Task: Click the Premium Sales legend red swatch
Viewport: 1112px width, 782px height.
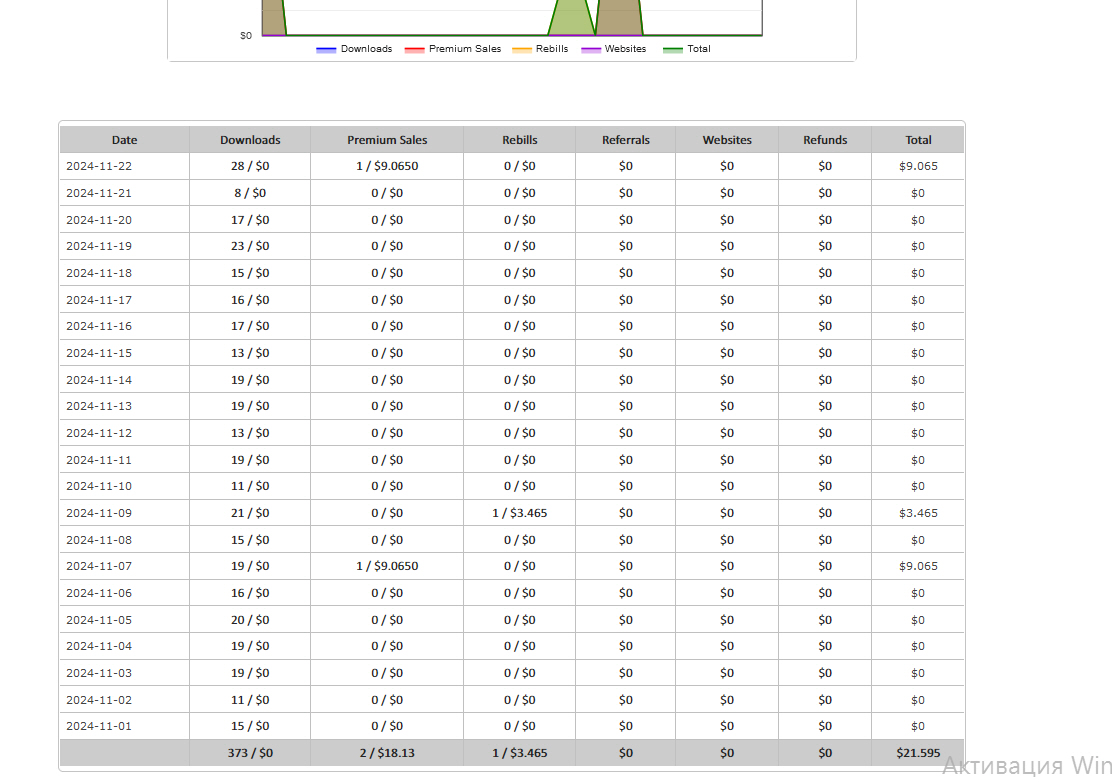Action: [x=414, y=50]
